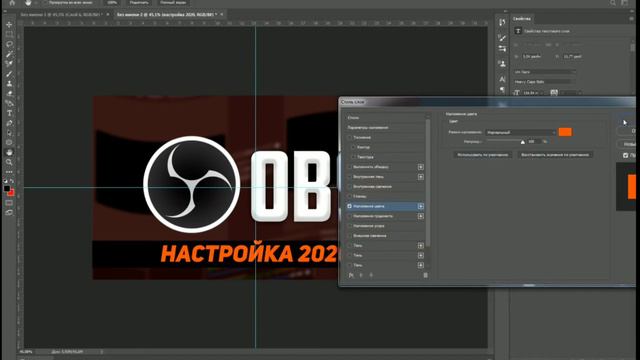Toggle the Тиснение (Bevel & Emboss) checkbox
The width and height of the screenshot is (640, 360).
pyautogui.click(x=349, y=138)
